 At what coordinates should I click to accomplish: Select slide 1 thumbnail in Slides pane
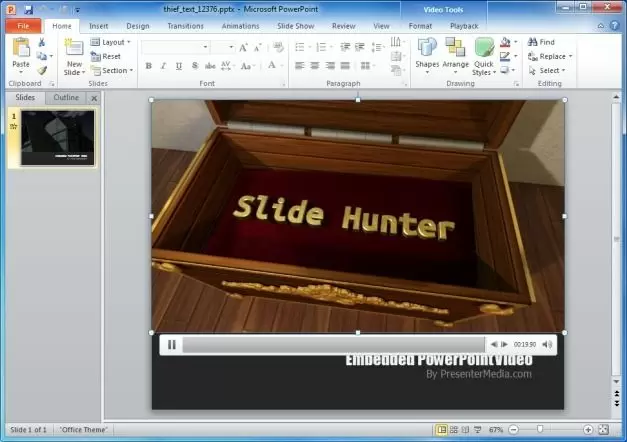tap(57, 137)
